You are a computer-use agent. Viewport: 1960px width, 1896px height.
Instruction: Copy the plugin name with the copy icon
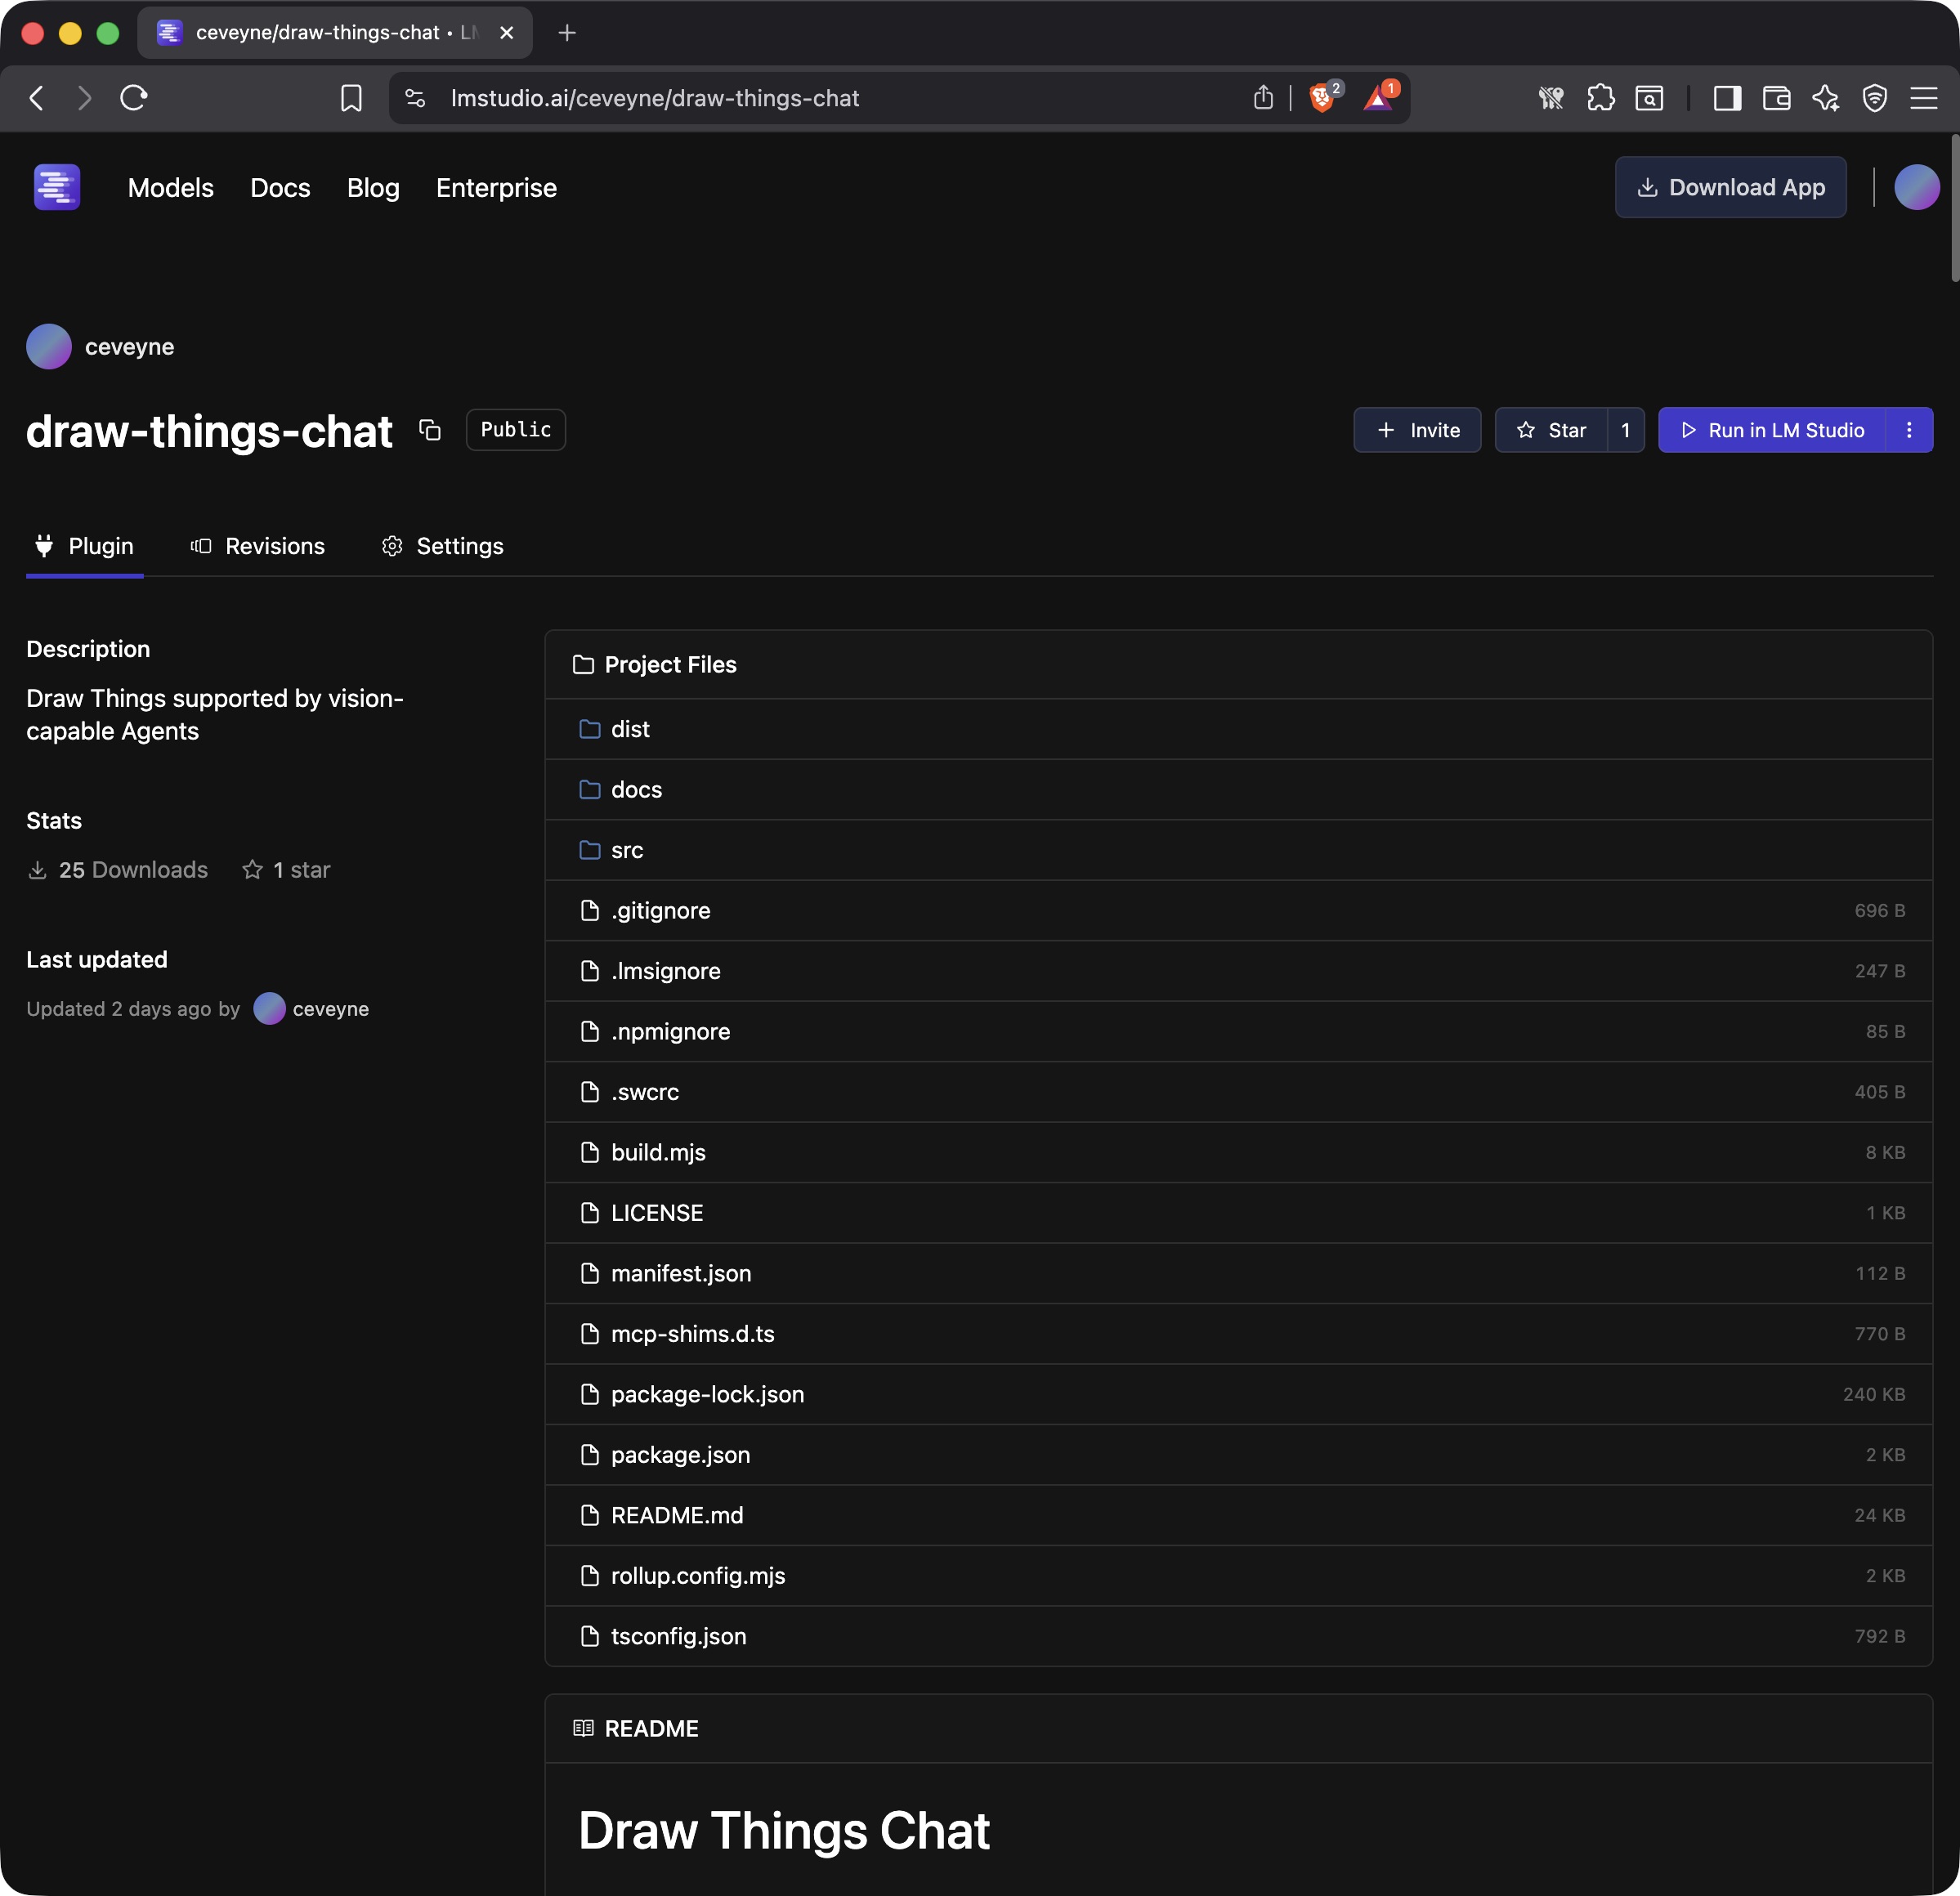point(430,430)
